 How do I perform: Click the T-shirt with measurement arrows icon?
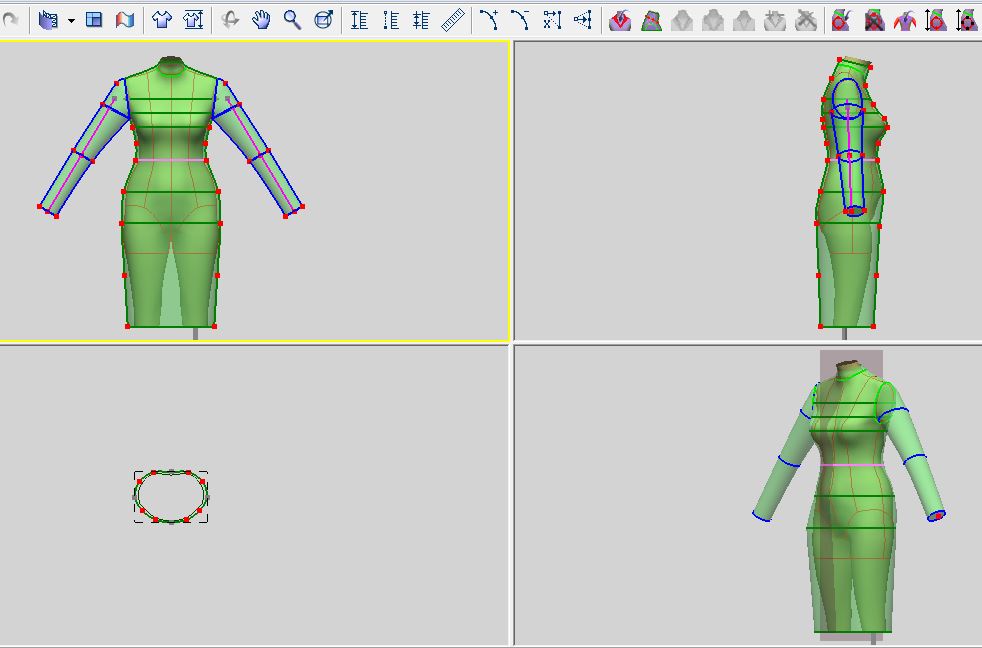click(x=193, y=19)
